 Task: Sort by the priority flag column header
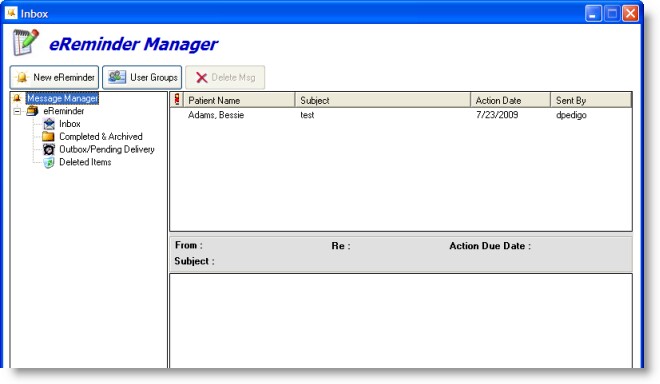coord(177,100)
